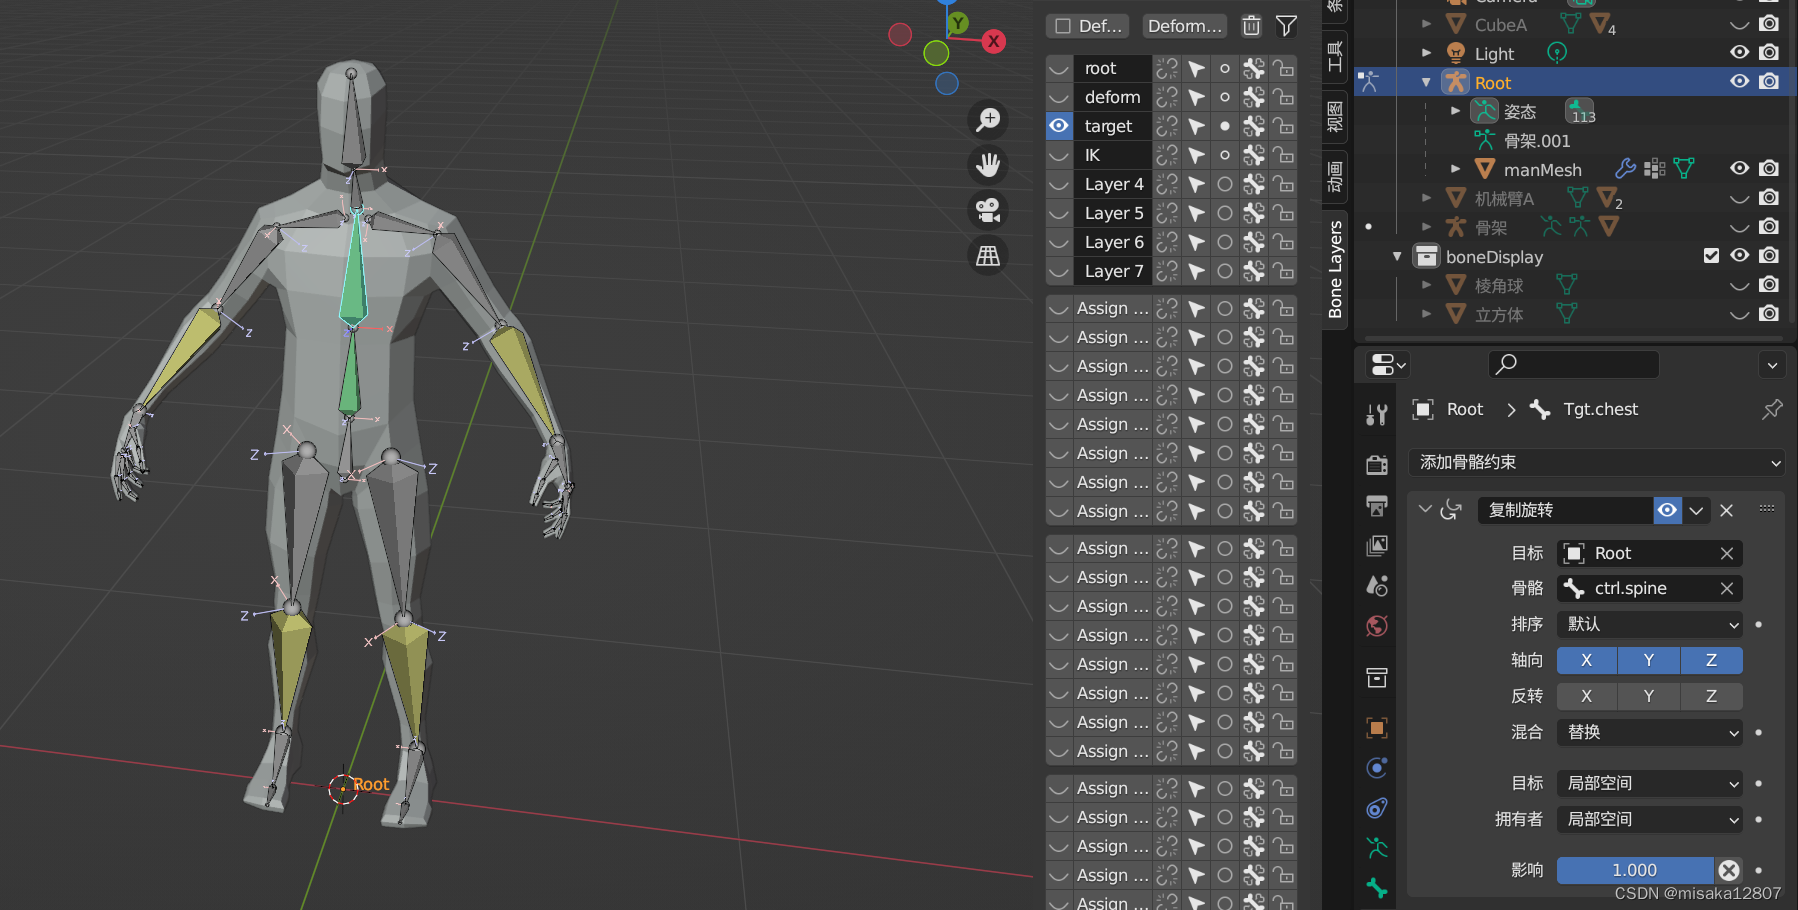Screen dimensions: 1798x910
Task: Open the constraint extras chevron menu
Action: pyautogui.click(x=1696, y=510)
